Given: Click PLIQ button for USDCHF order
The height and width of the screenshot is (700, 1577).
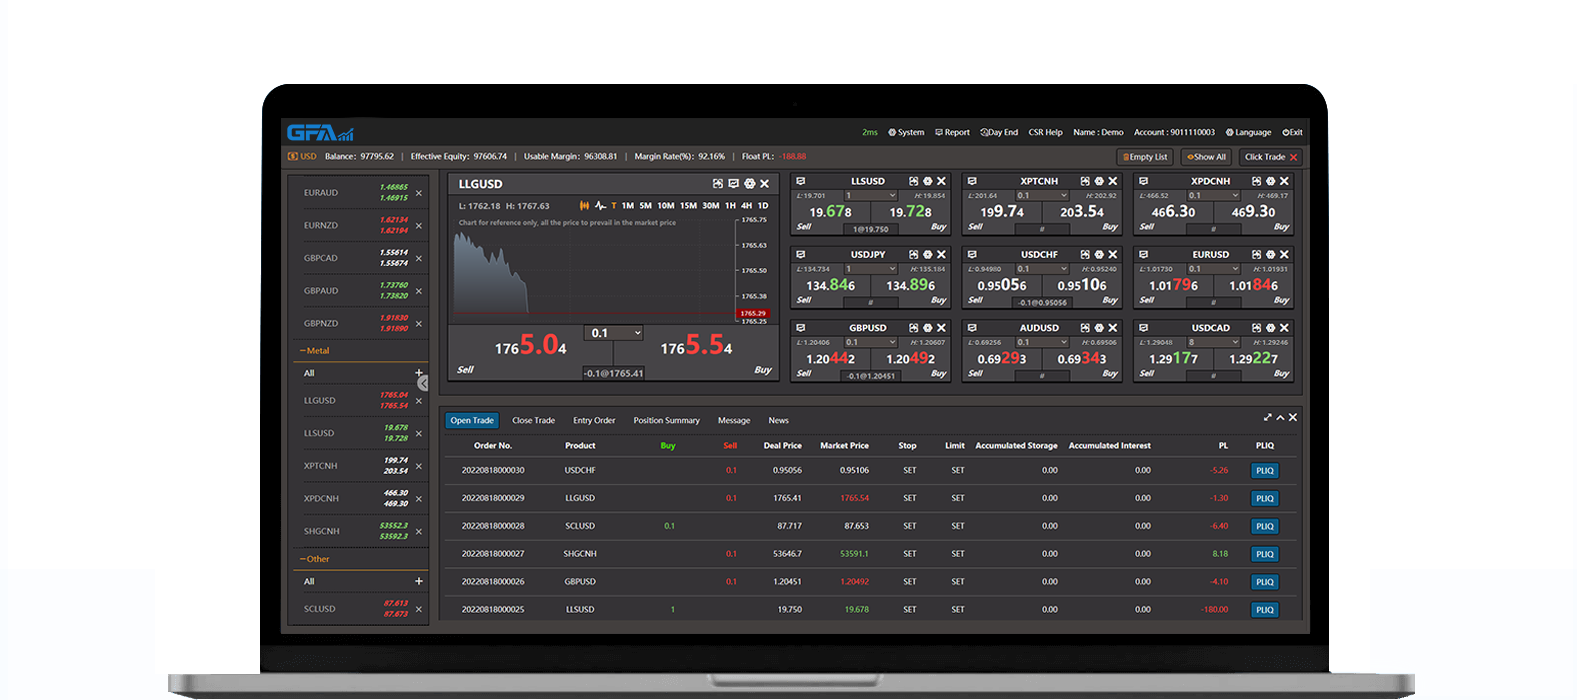Looking at the screenshot, I should pyautogui.click(x=1264, y=471).
